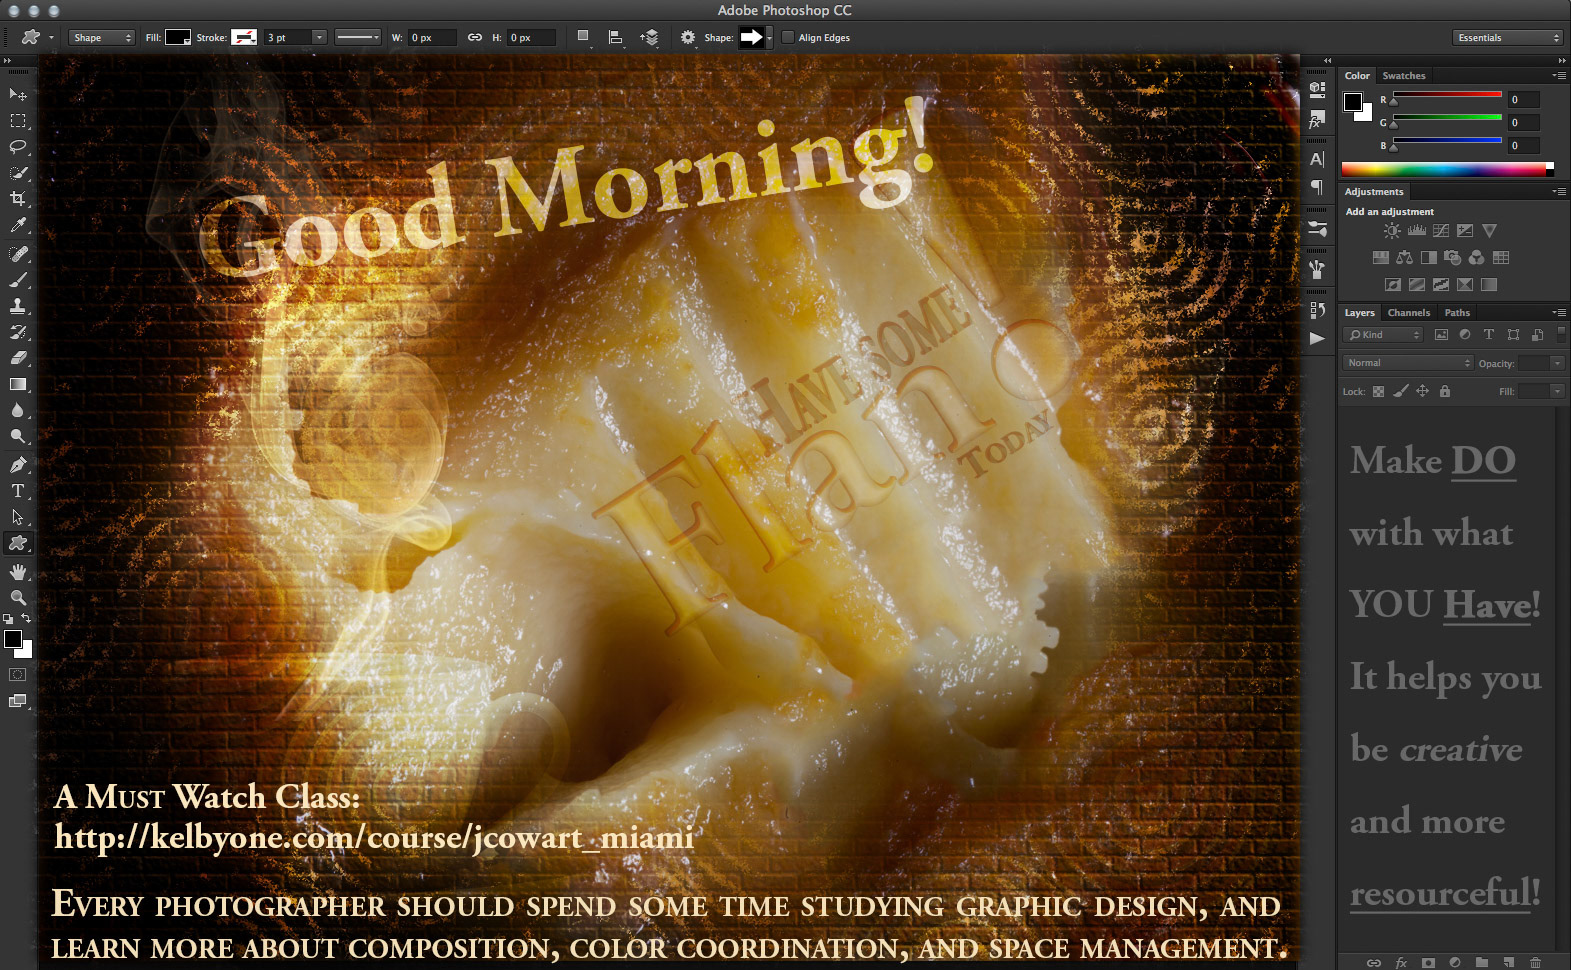1571x970 pixels.
Task: Toggle pixel layer filter in Layers panel
Action: pos(1441,335)
